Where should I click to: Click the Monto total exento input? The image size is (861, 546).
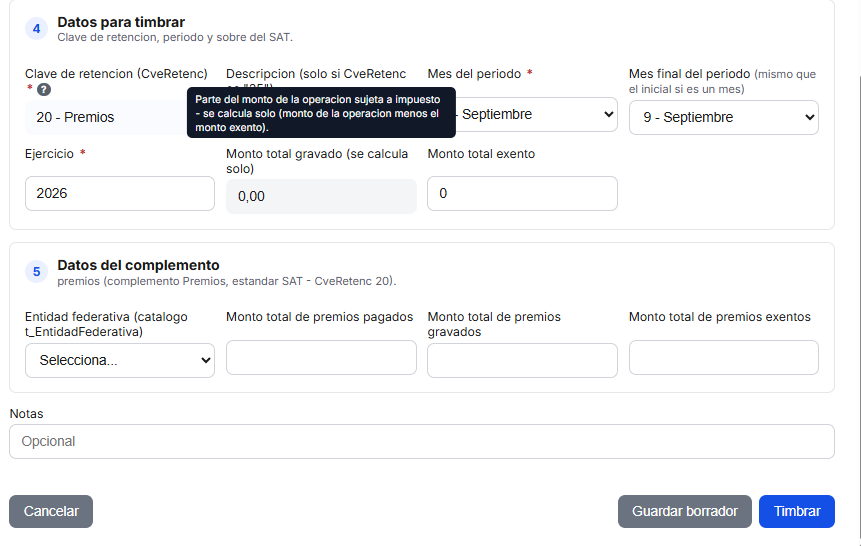(x=522, y=193)
